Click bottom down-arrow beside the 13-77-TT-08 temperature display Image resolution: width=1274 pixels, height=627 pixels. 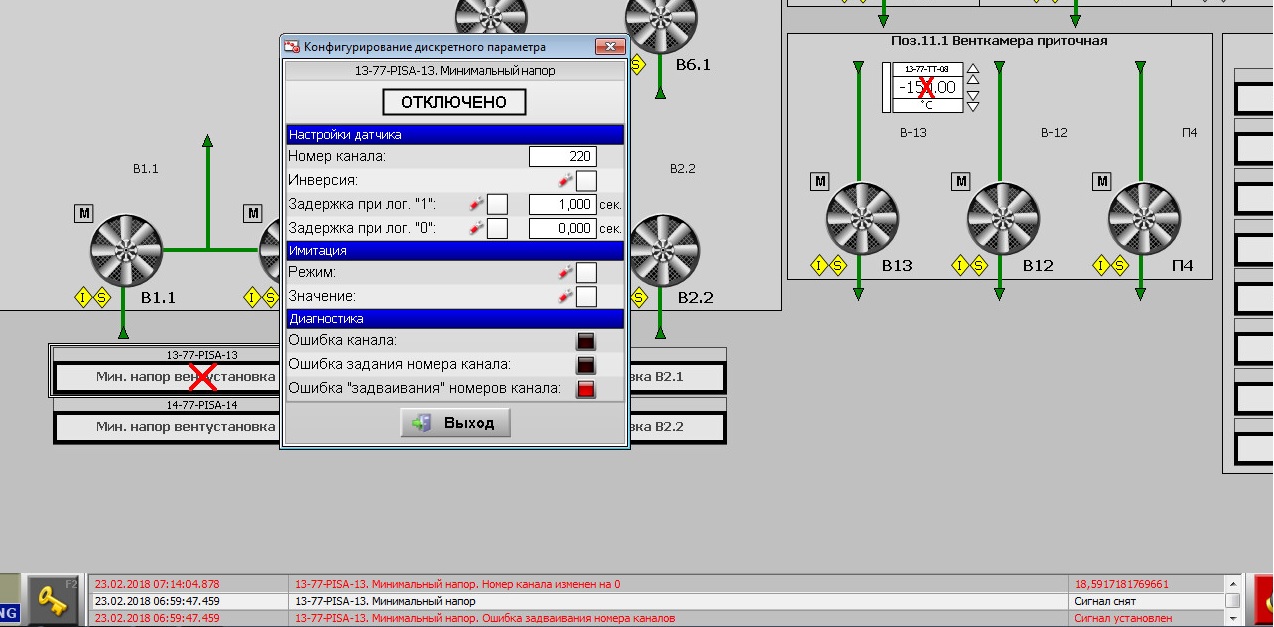[x=973, y=106]
